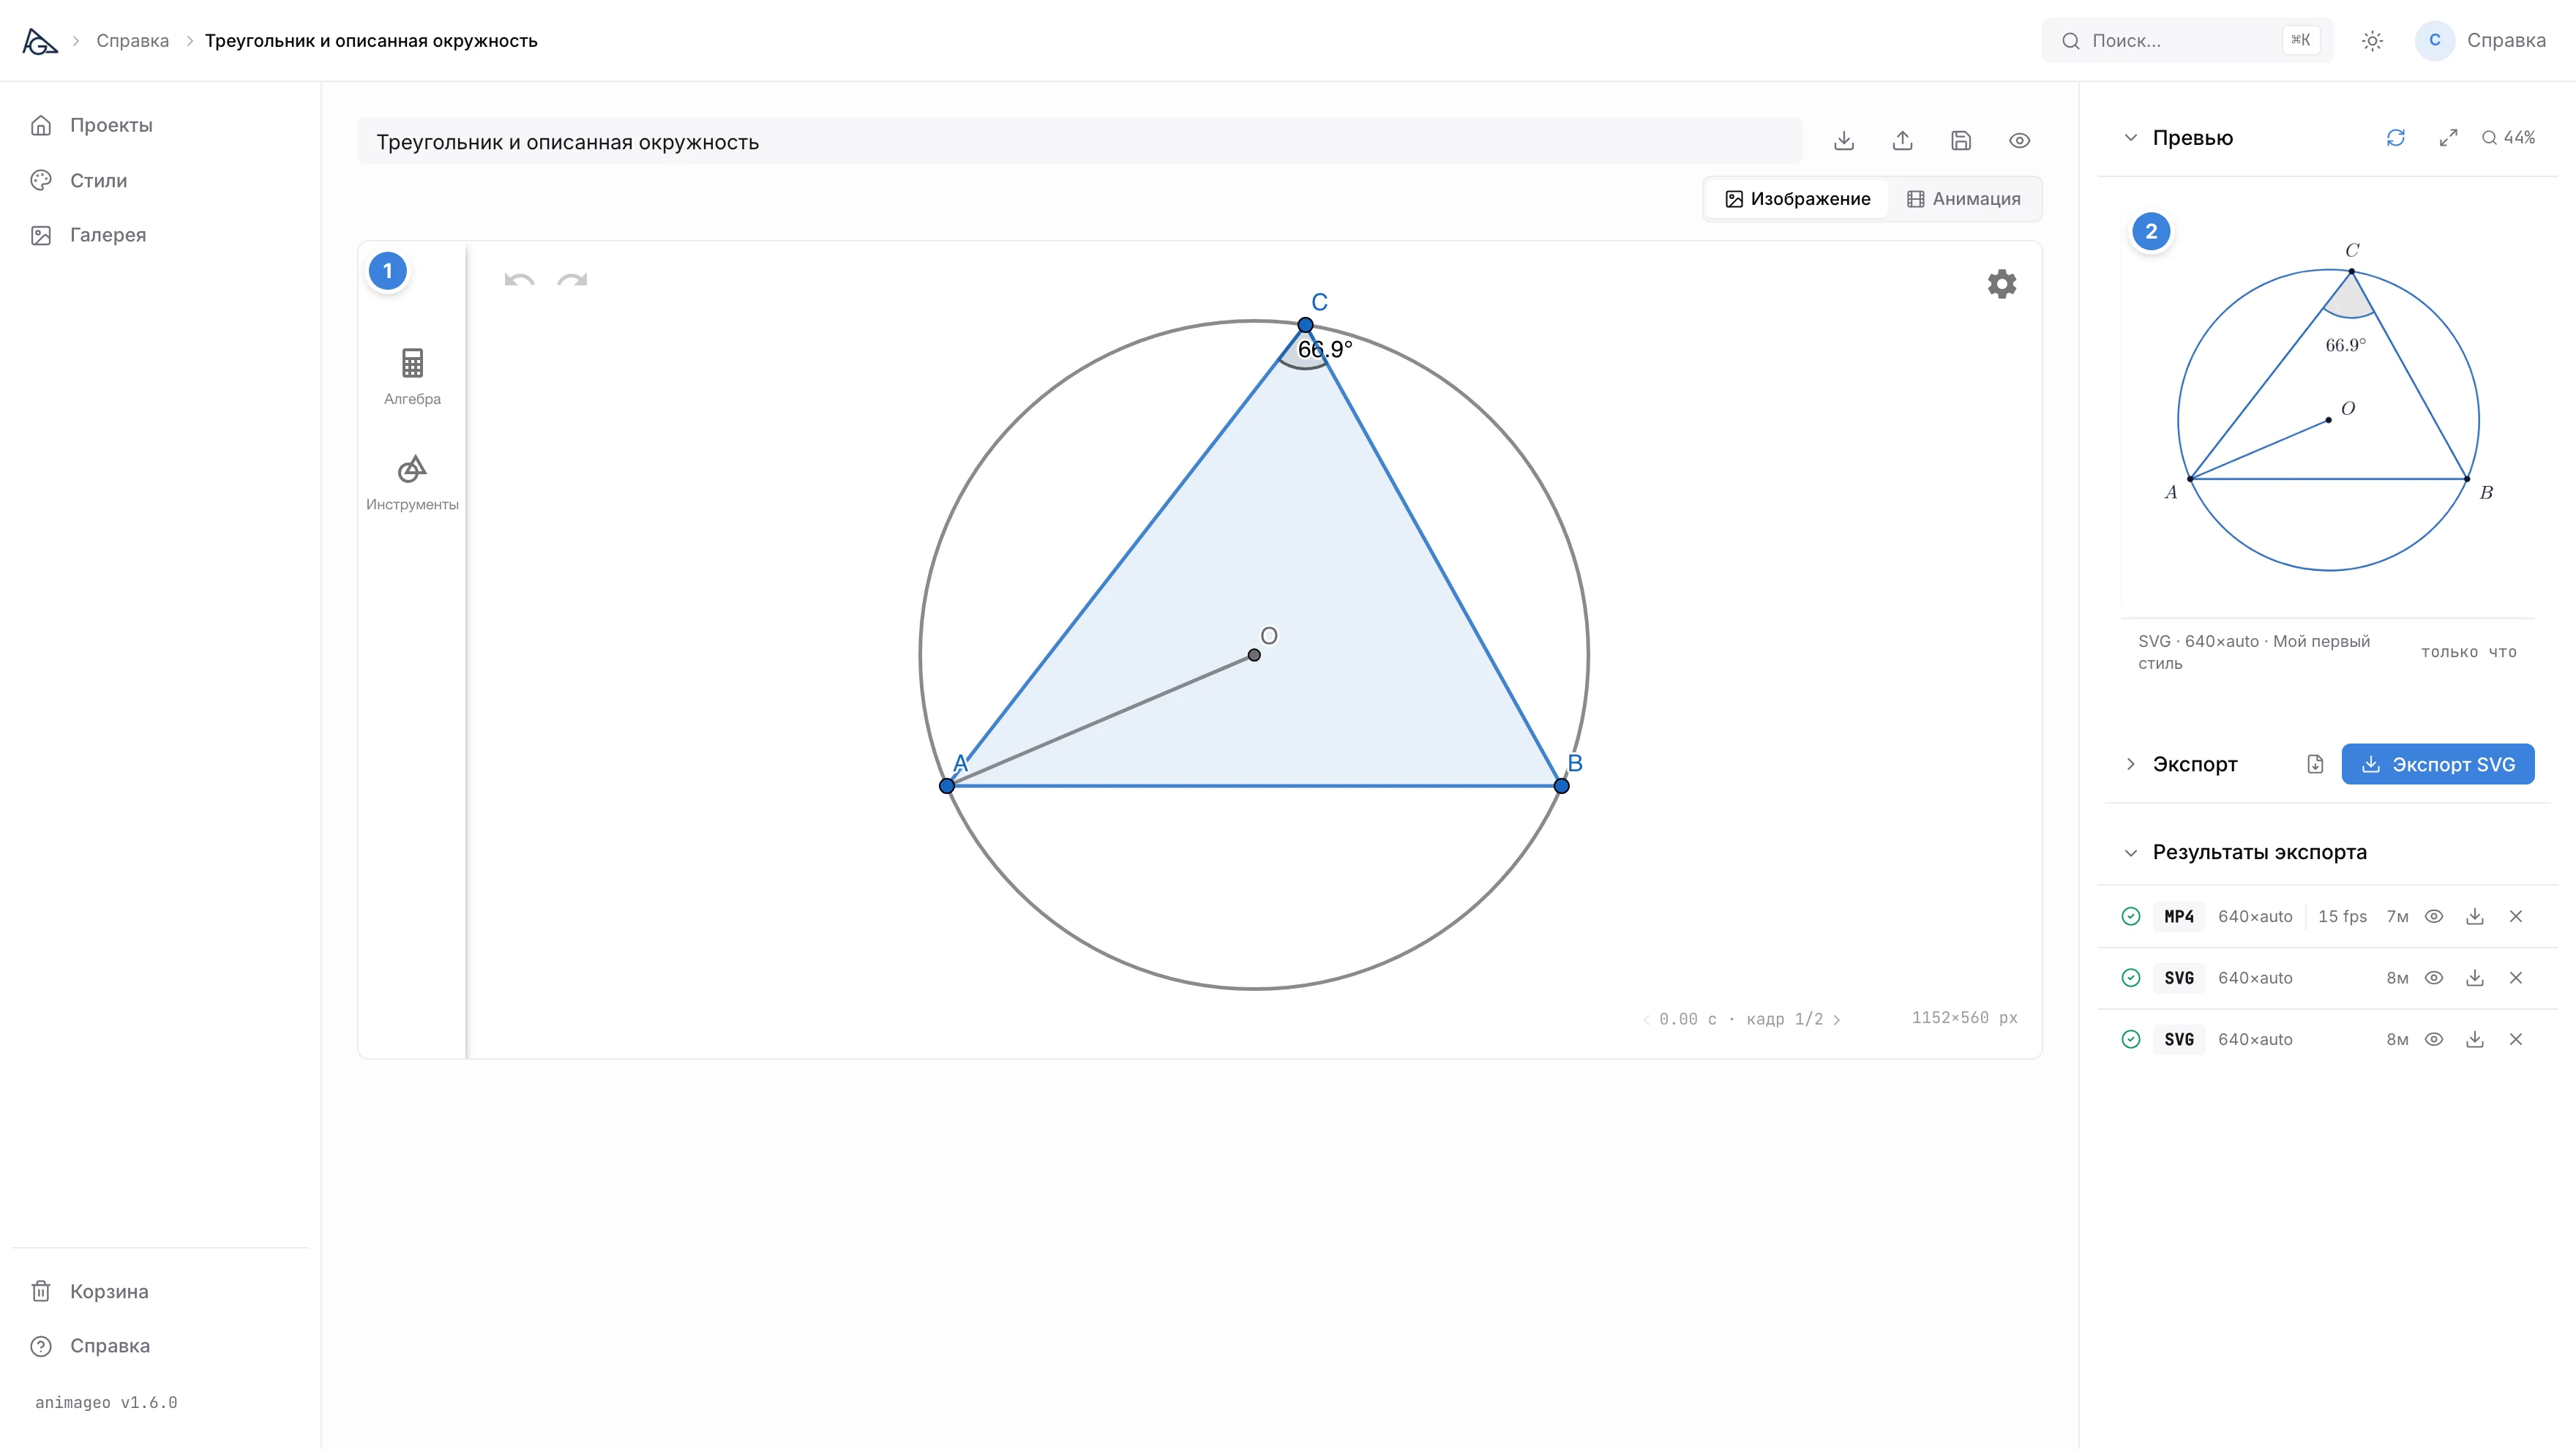
Task: Click the export file icon near Экспорт
Action: tap(2315, 764)
